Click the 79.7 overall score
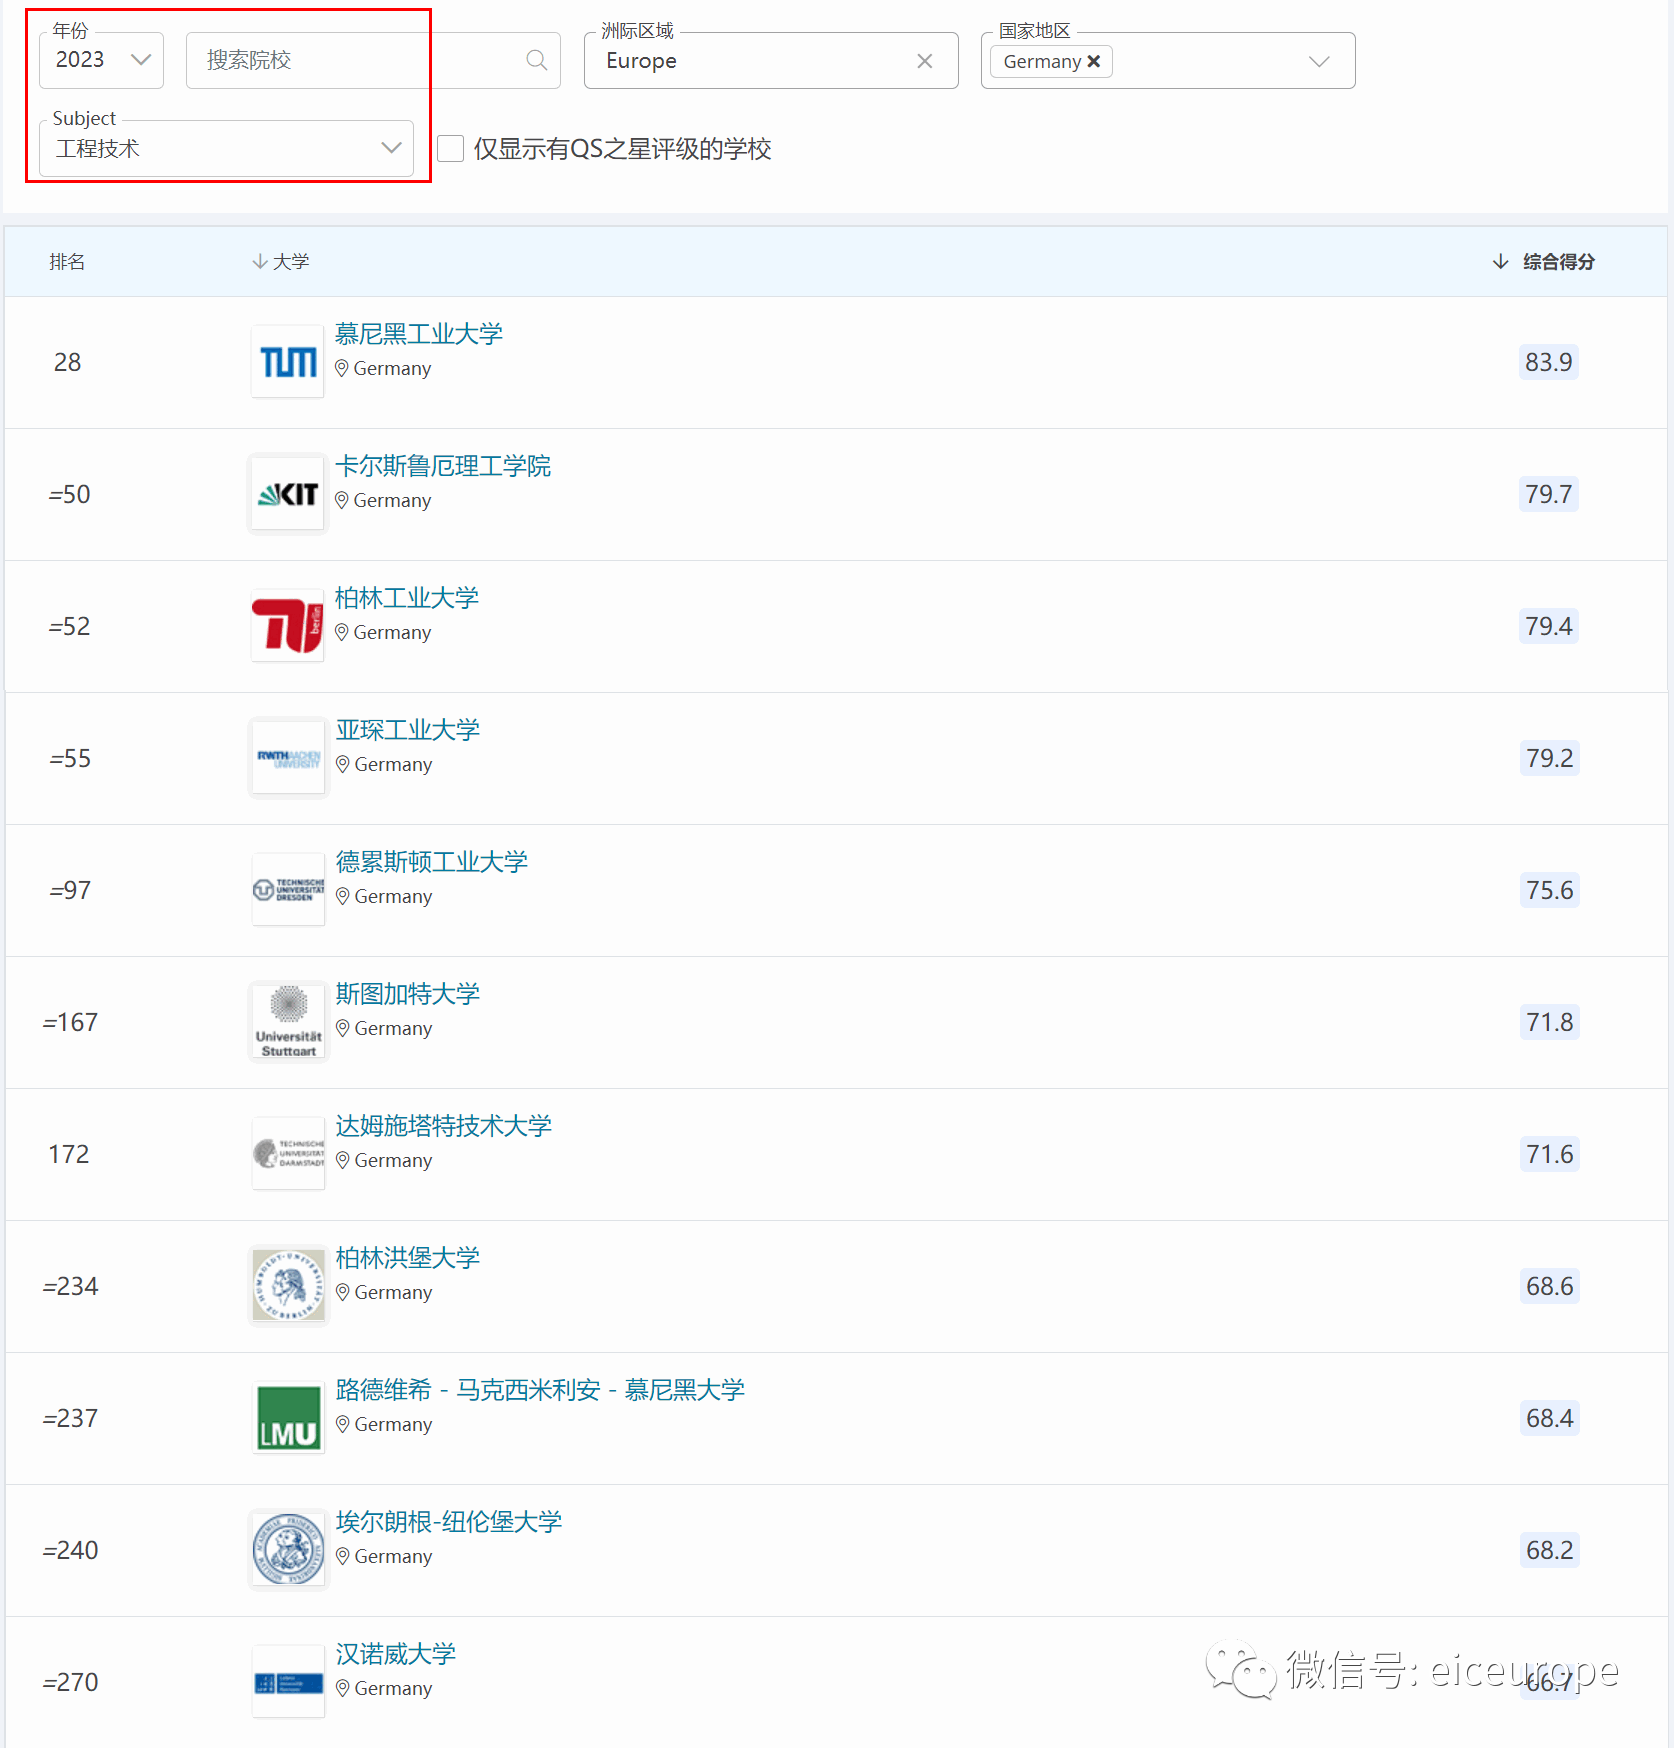Screen dimensions: 1674x1748 coord(1548,494)
